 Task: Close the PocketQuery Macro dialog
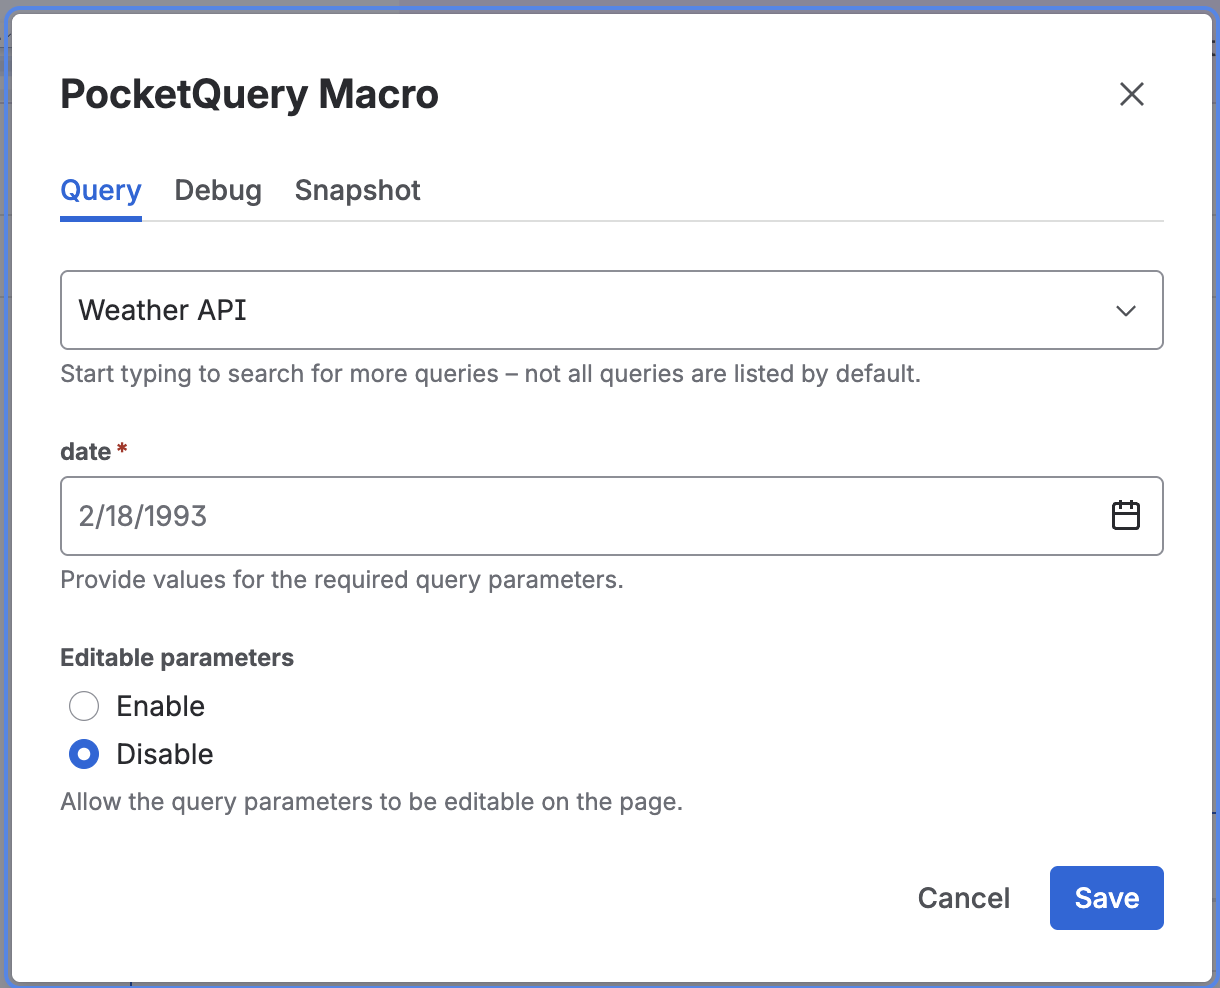(x=1131, y=94)
